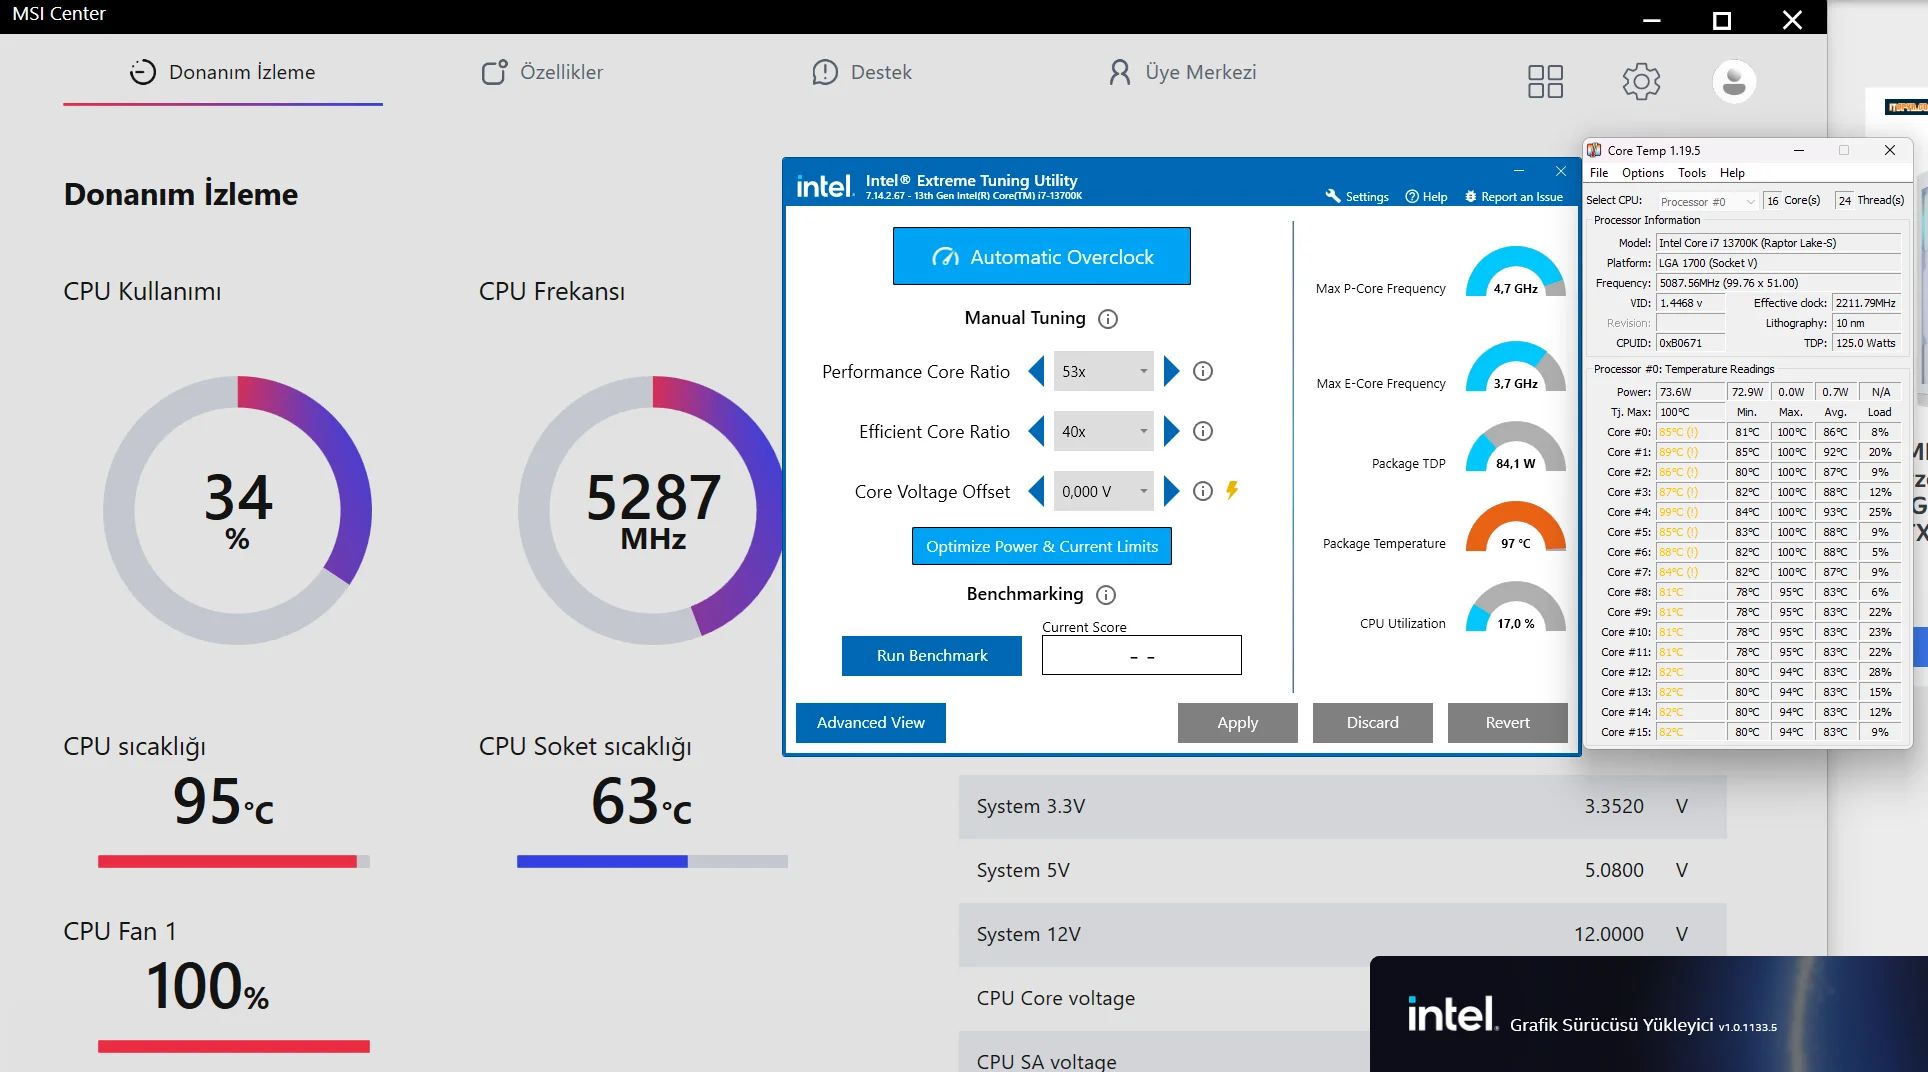
Task: Increase Core Voltage Offset with right arrow
Action: (x=1171, y=491)
